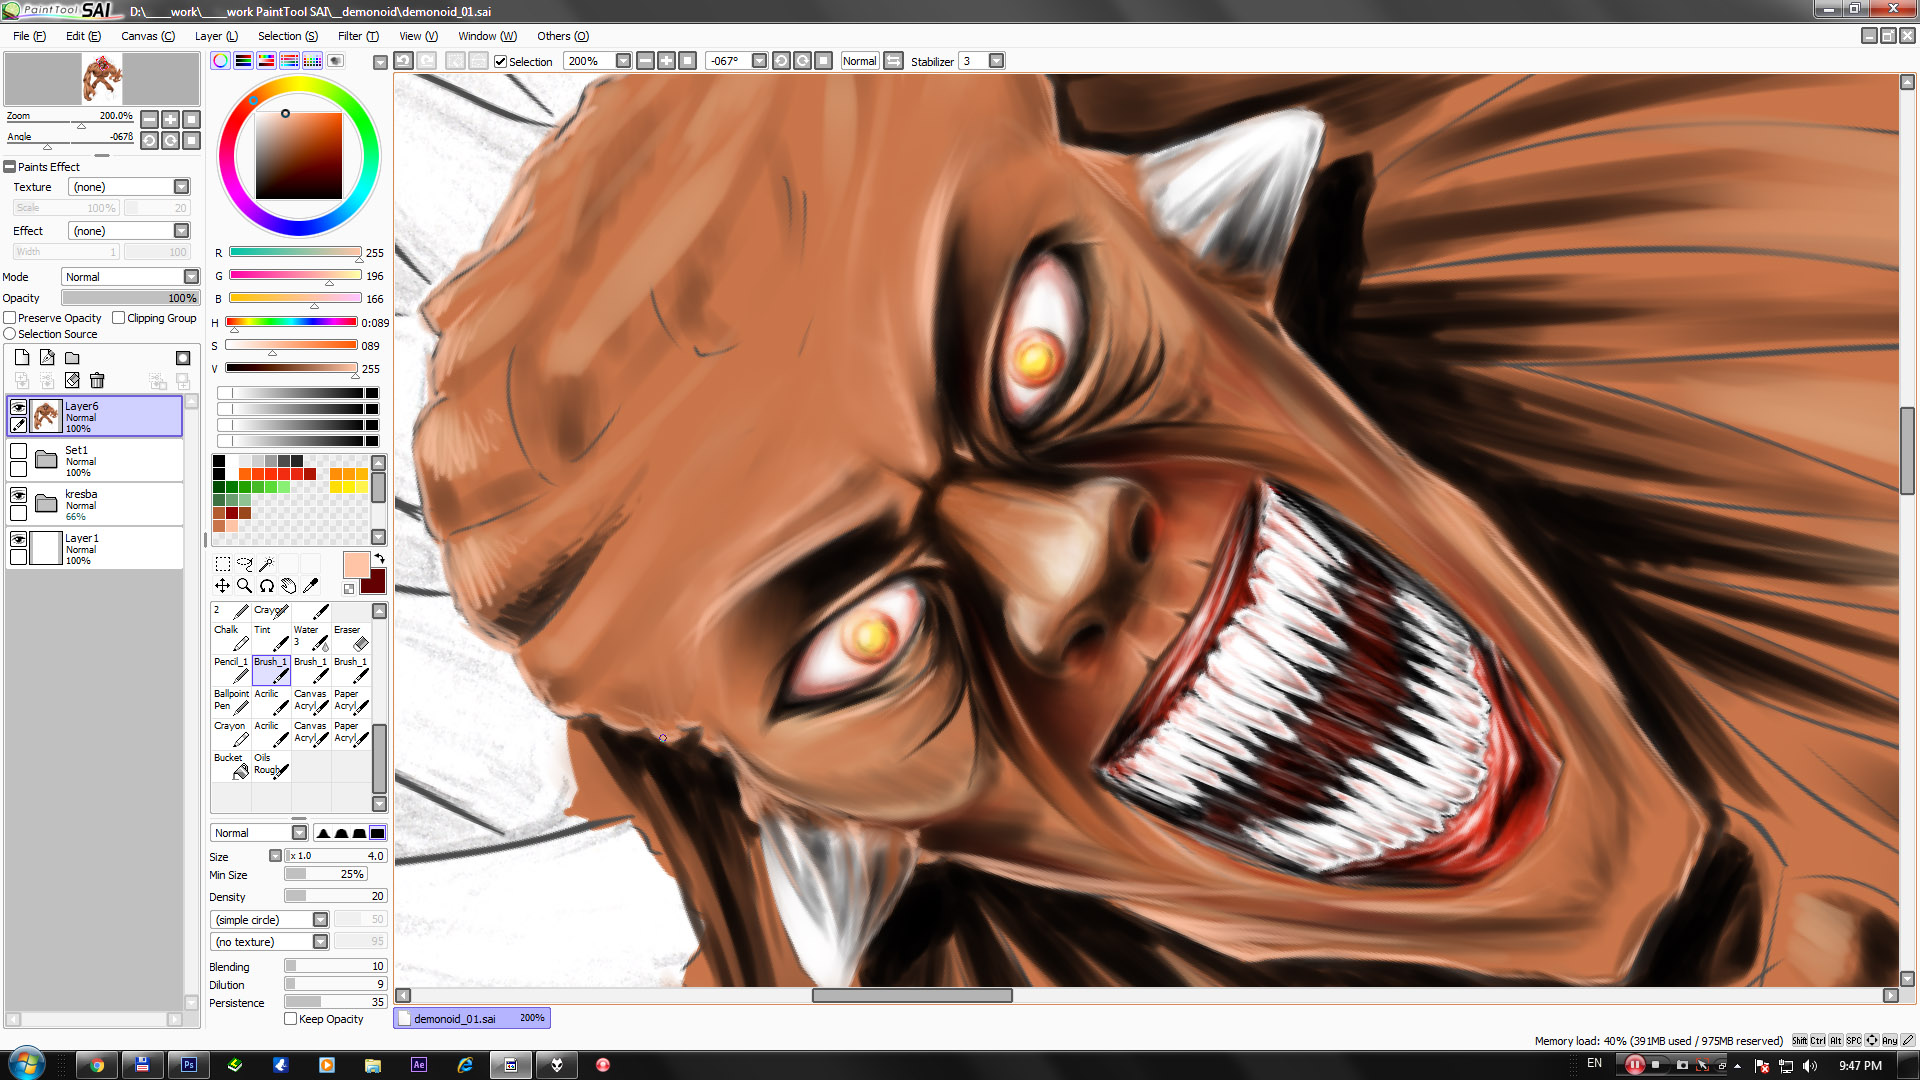This screenshot has width=1920, height=1080.
Task: Select the lasso selection tool
Action: [x=244, y=564]
